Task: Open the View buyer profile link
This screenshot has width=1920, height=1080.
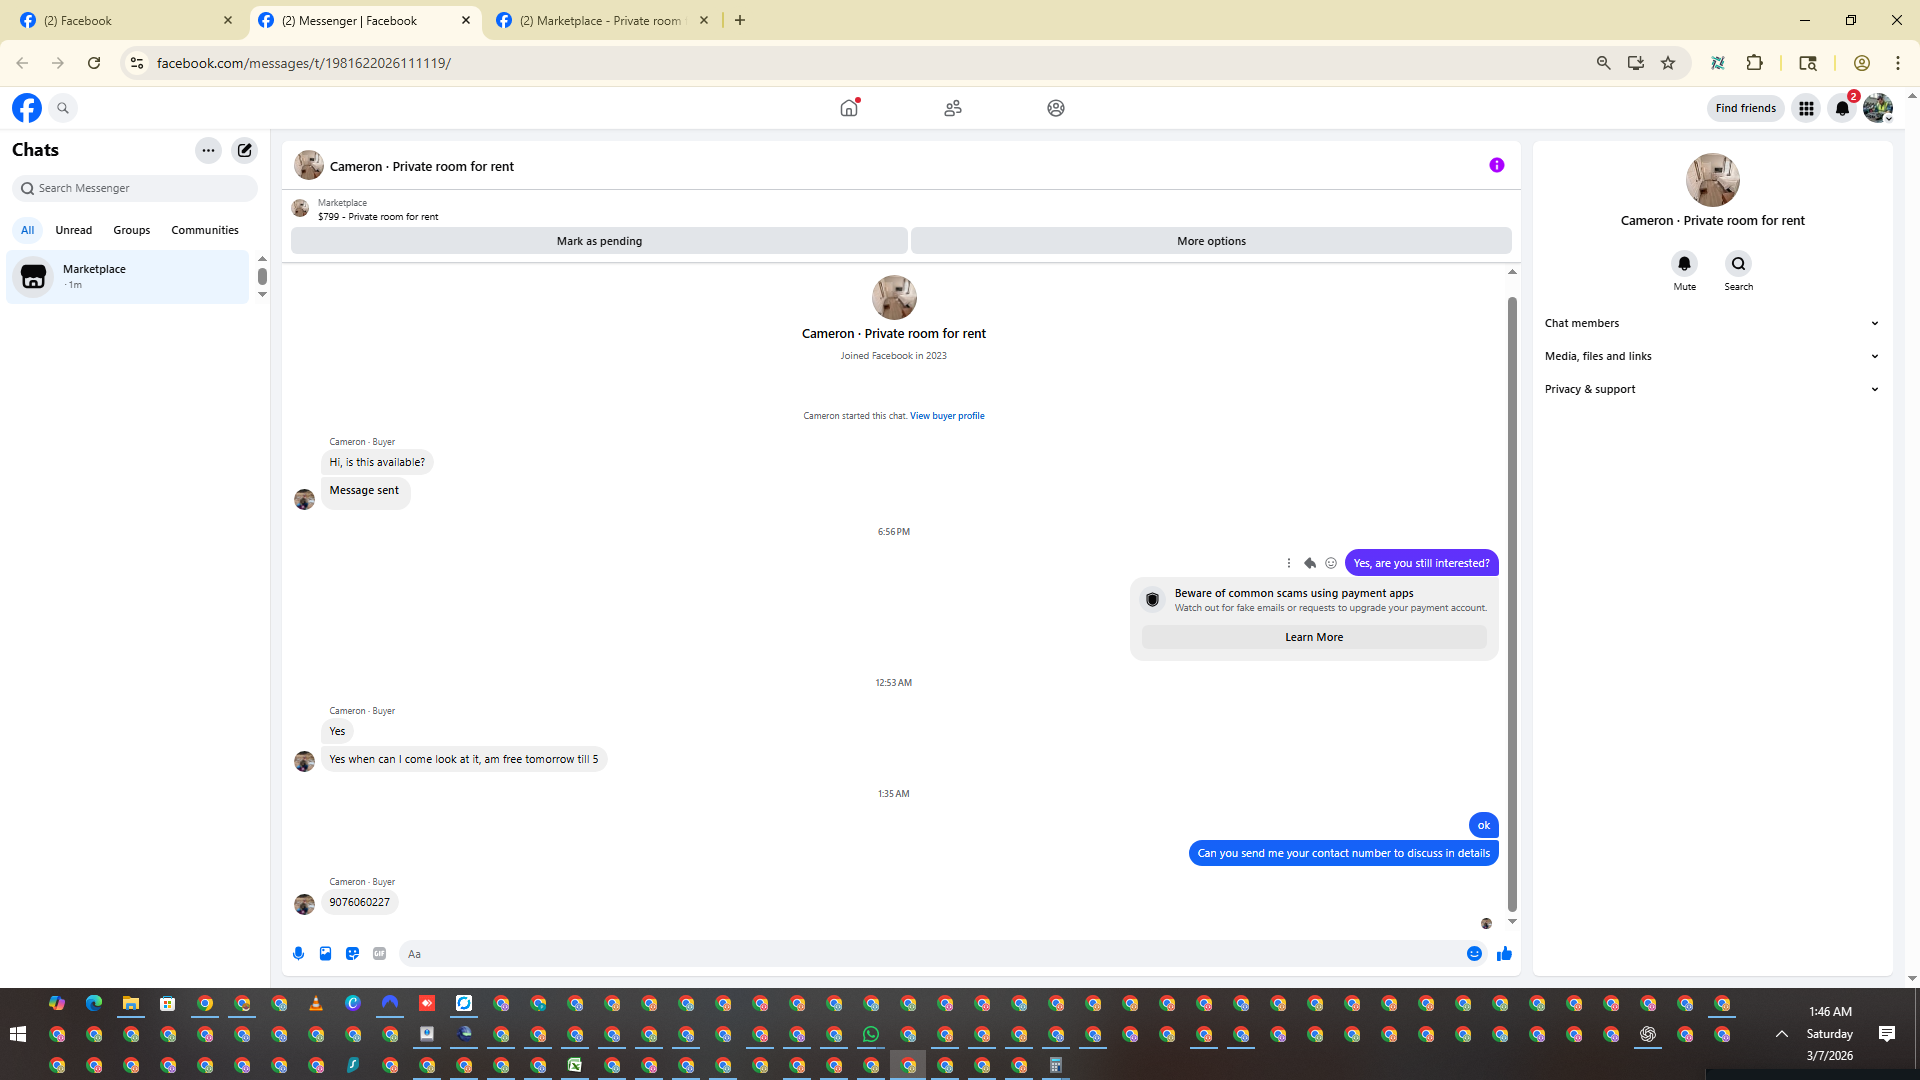Action: point(946,416)
